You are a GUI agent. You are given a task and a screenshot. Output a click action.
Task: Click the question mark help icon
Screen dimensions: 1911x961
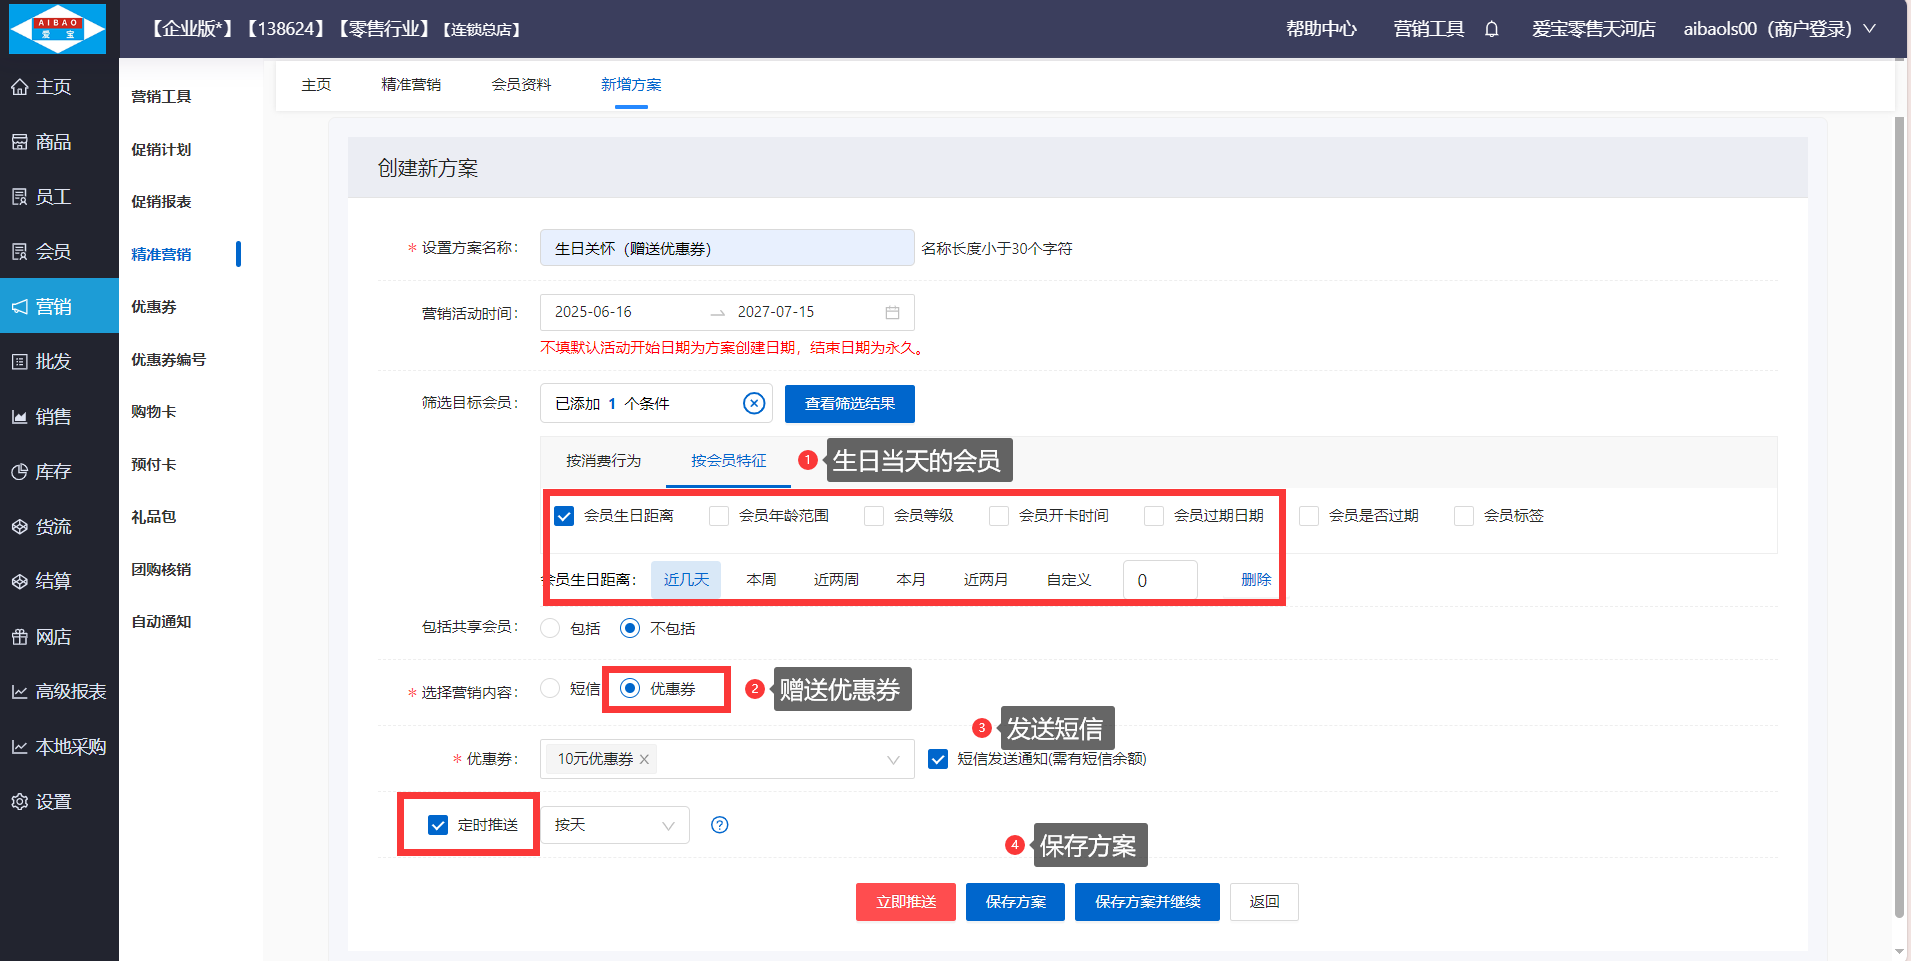click(x=719, y=825)
